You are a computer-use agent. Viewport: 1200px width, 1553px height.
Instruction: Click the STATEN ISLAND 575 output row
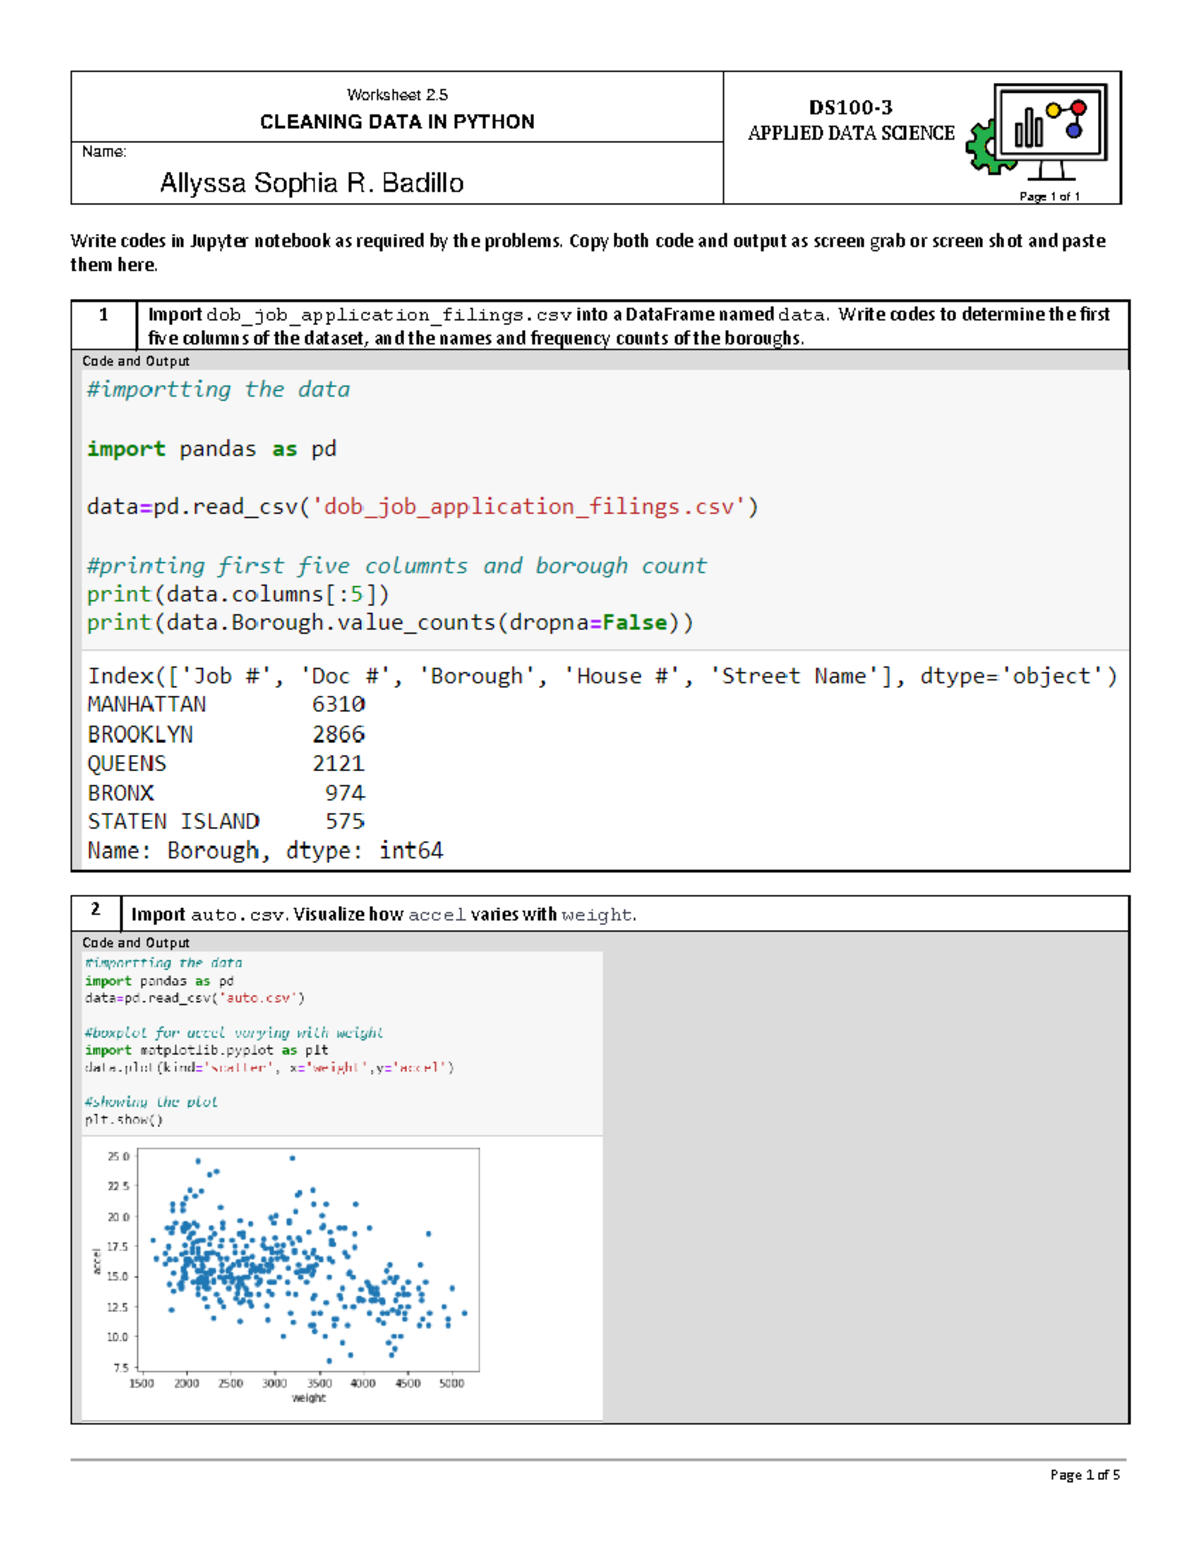pyautogui.click(x=226, y=822)
